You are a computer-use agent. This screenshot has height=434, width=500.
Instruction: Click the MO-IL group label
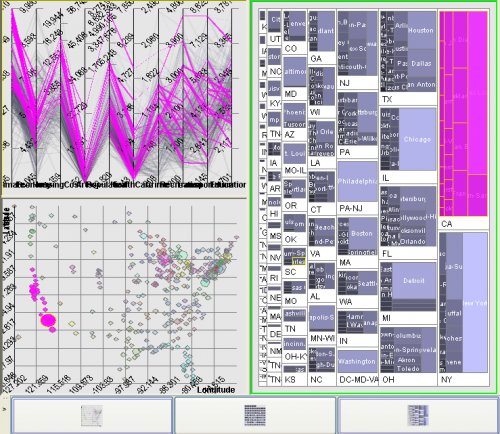pyautogui.click(x=295, y=171)
